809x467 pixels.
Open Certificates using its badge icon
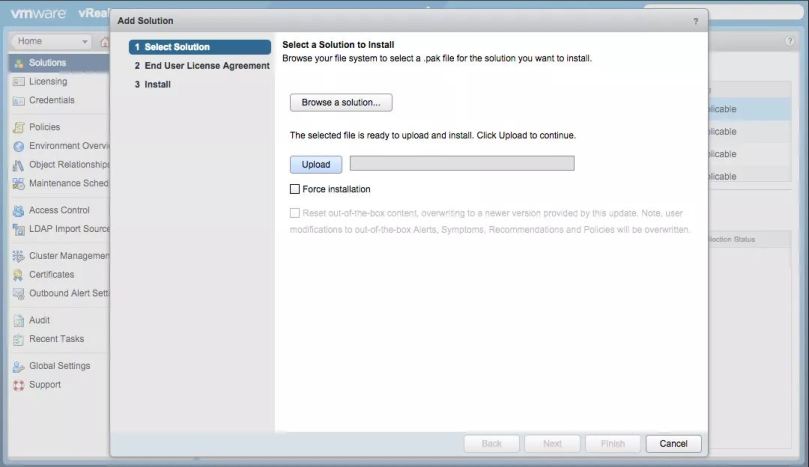[x=18, y=275]
